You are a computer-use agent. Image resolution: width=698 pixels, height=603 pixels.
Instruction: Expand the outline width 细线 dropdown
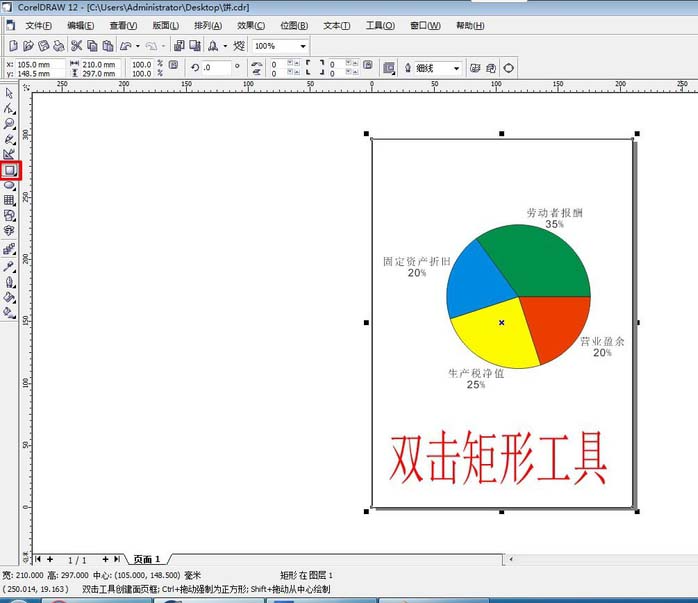point(456,68)
